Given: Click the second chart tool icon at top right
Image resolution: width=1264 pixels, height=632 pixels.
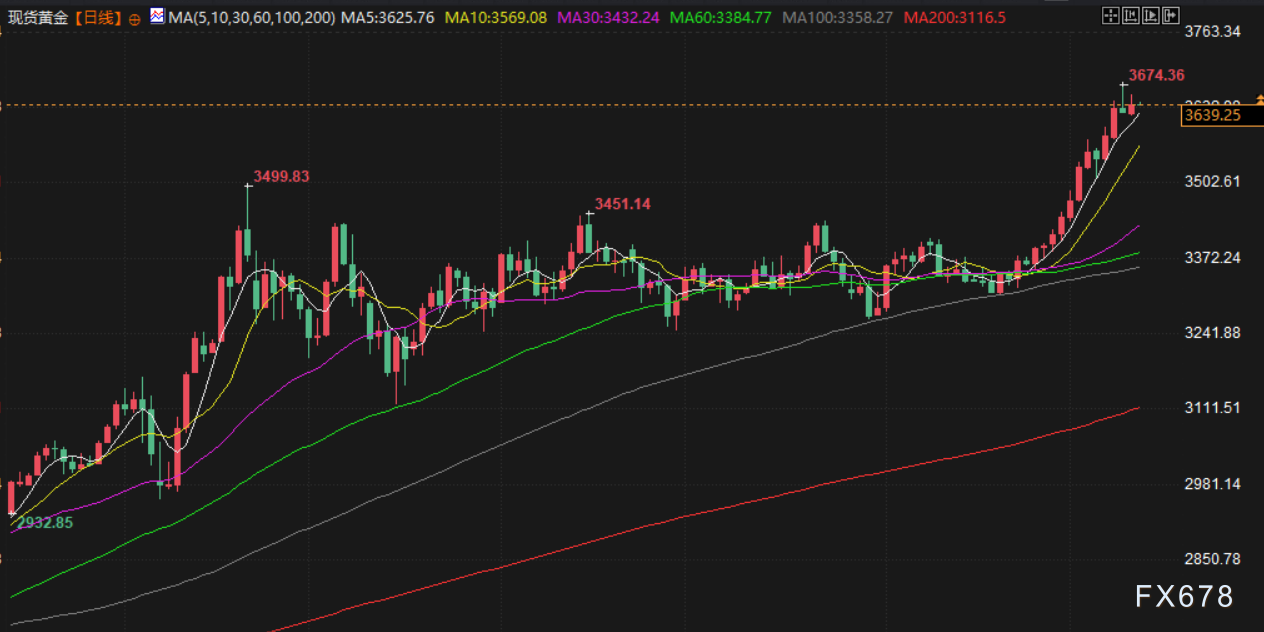Looking at the screenshot, I should tap(1130, 16).
